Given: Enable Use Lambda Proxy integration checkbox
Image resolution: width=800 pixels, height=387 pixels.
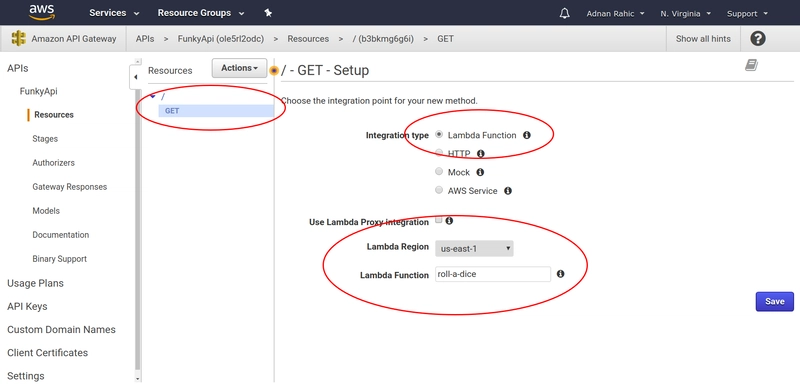Looking at the screenshot, I should tap(439, 220).
